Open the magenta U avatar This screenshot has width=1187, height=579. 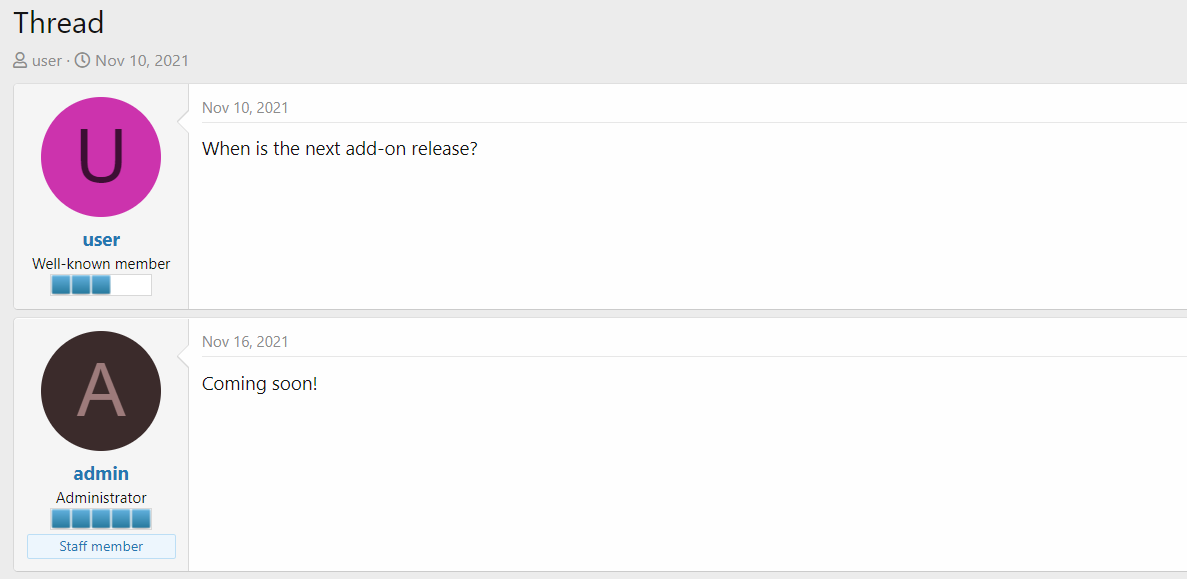coord(101,157)
